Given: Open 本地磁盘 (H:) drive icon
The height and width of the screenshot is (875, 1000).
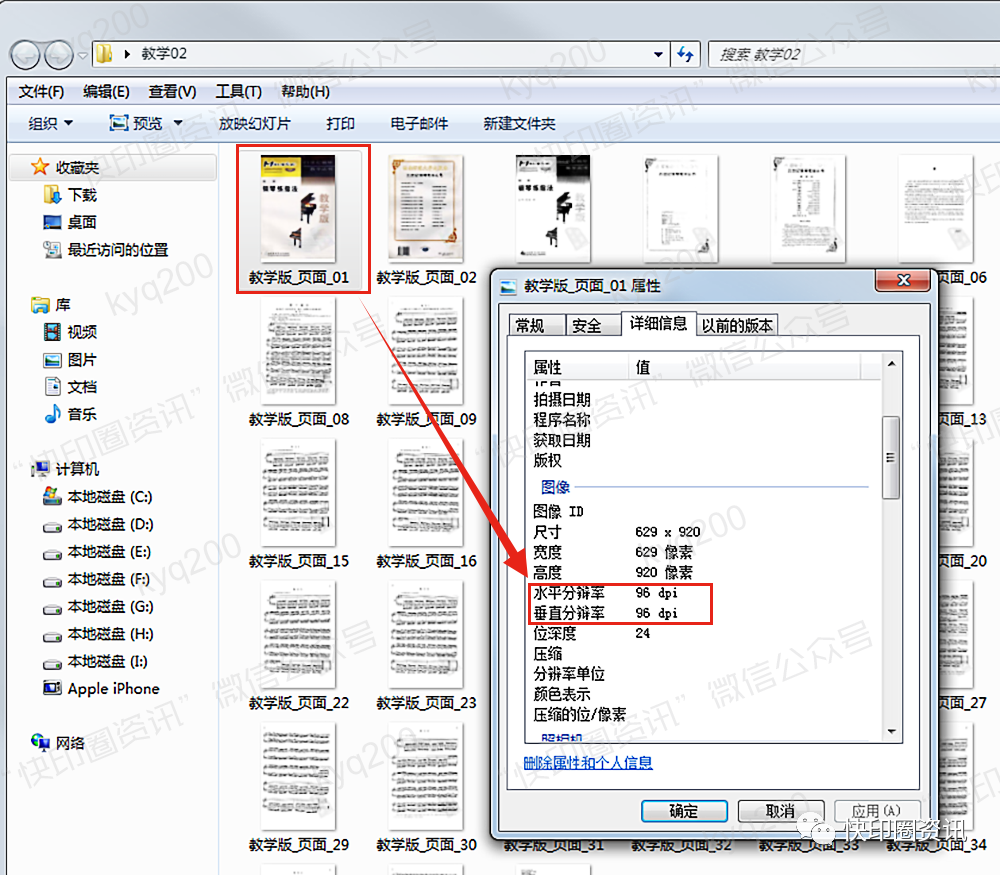Looking at the screenshot, I should coord(52,636).
